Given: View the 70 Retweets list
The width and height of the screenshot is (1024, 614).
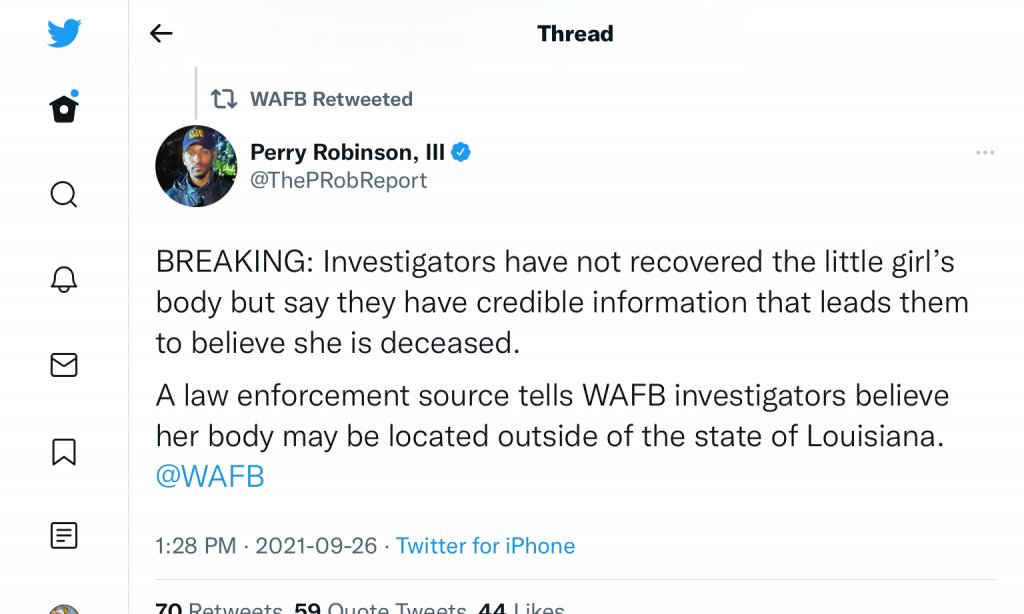Looking at the screenshot, I should 220,607.
